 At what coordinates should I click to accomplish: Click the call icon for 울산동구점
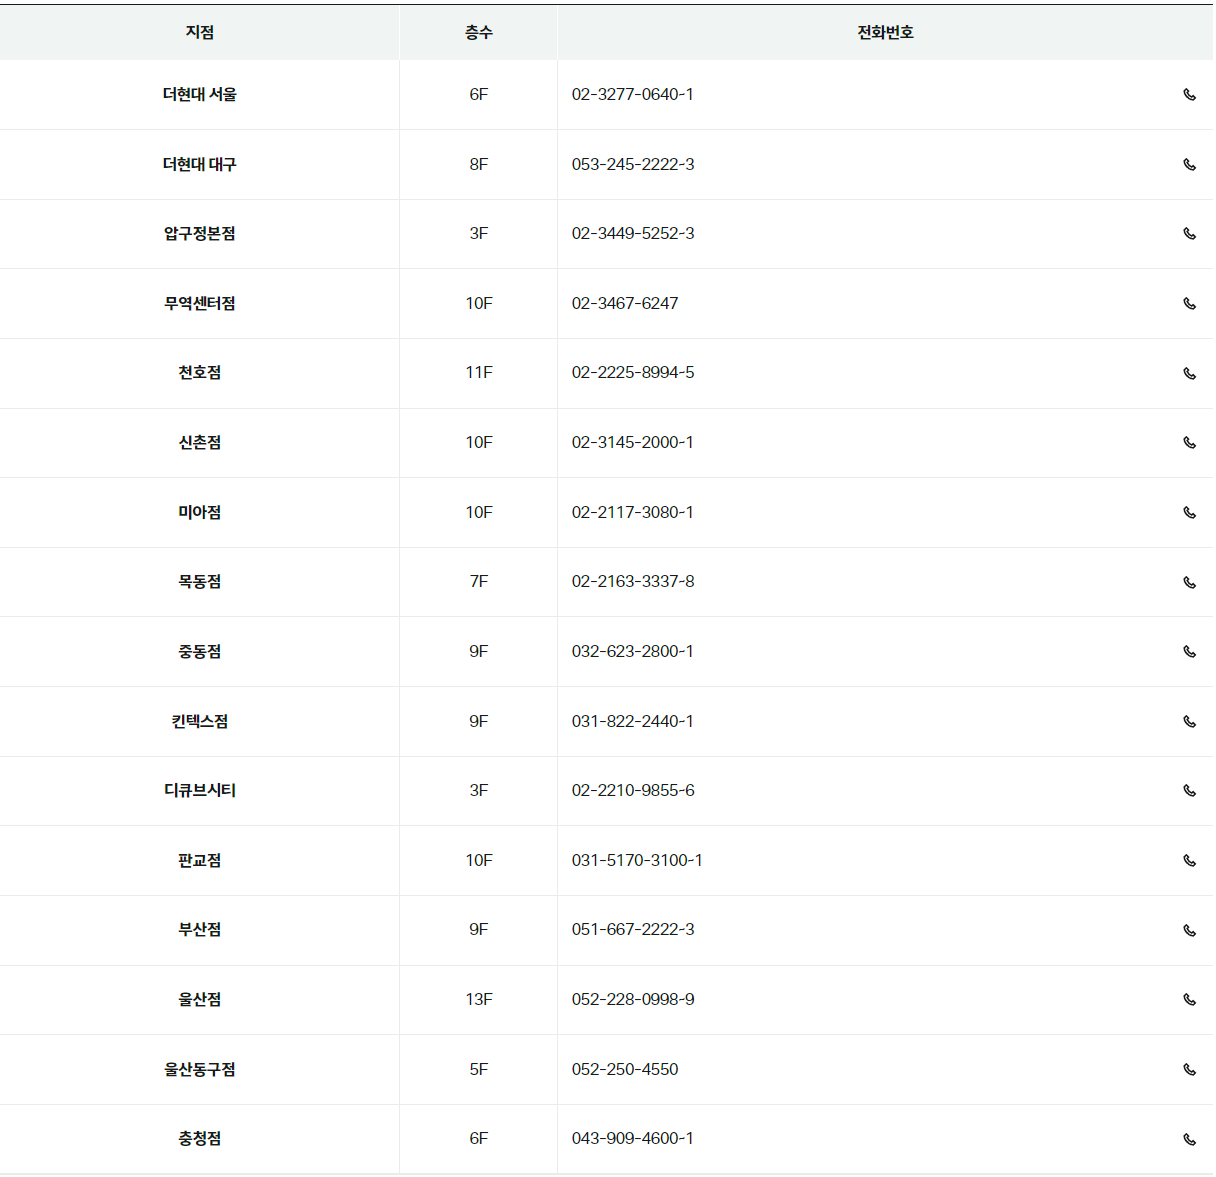pyautogui.click(x=1189, y=1070)
